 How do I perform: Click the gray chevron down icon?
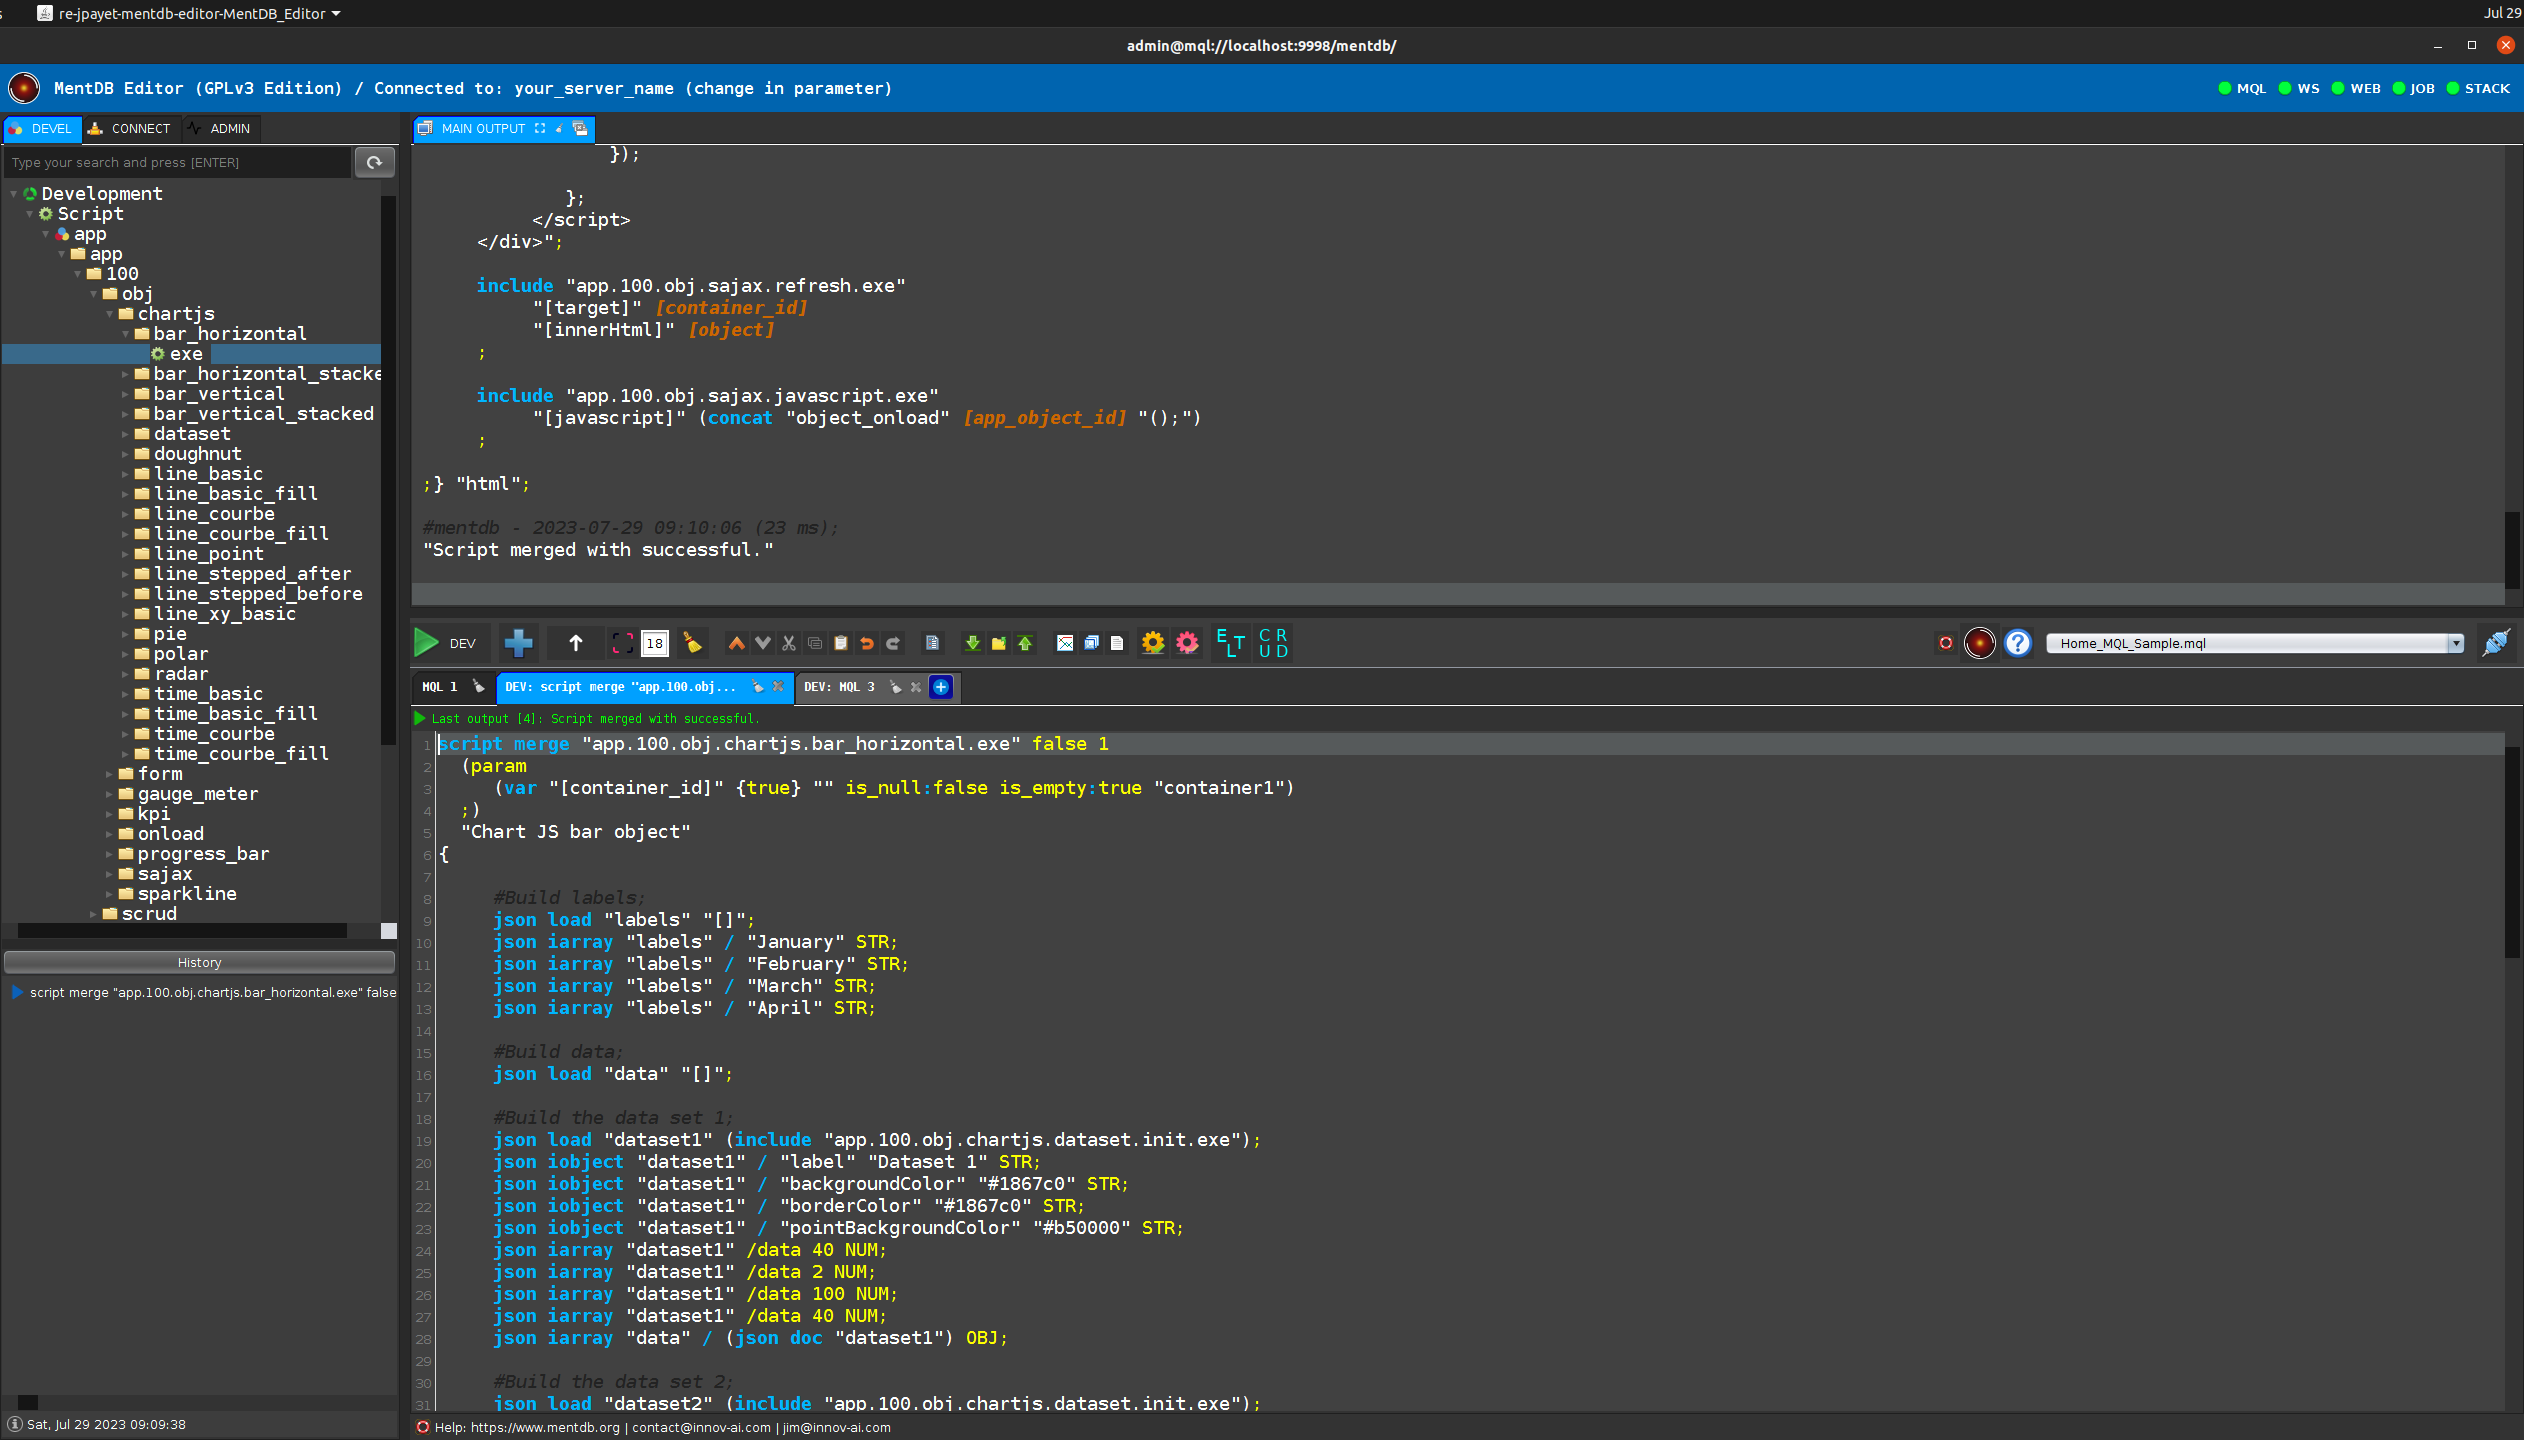click(763, 643)
